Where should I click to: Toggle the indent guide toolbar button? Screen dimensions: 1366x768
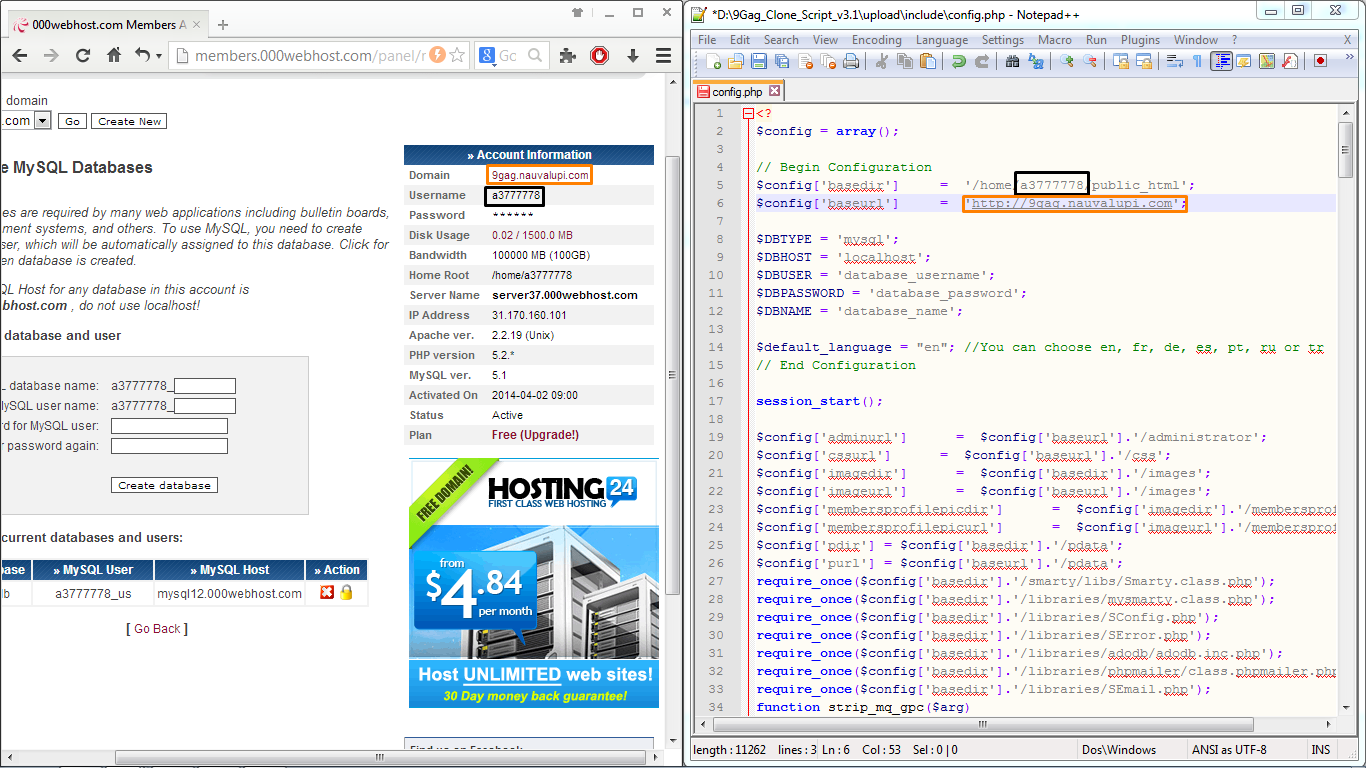pos(1221,61)
